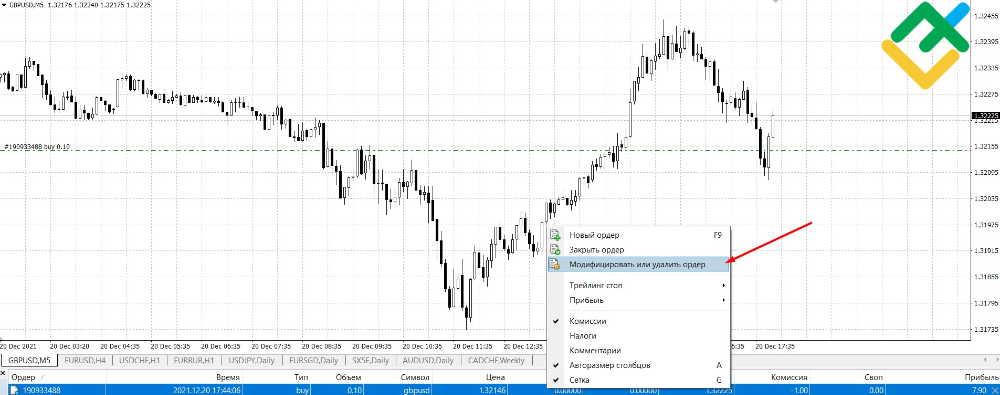
Task: Click 'Модифицировать или удалить ордер' entry
Action: [638, 264]
